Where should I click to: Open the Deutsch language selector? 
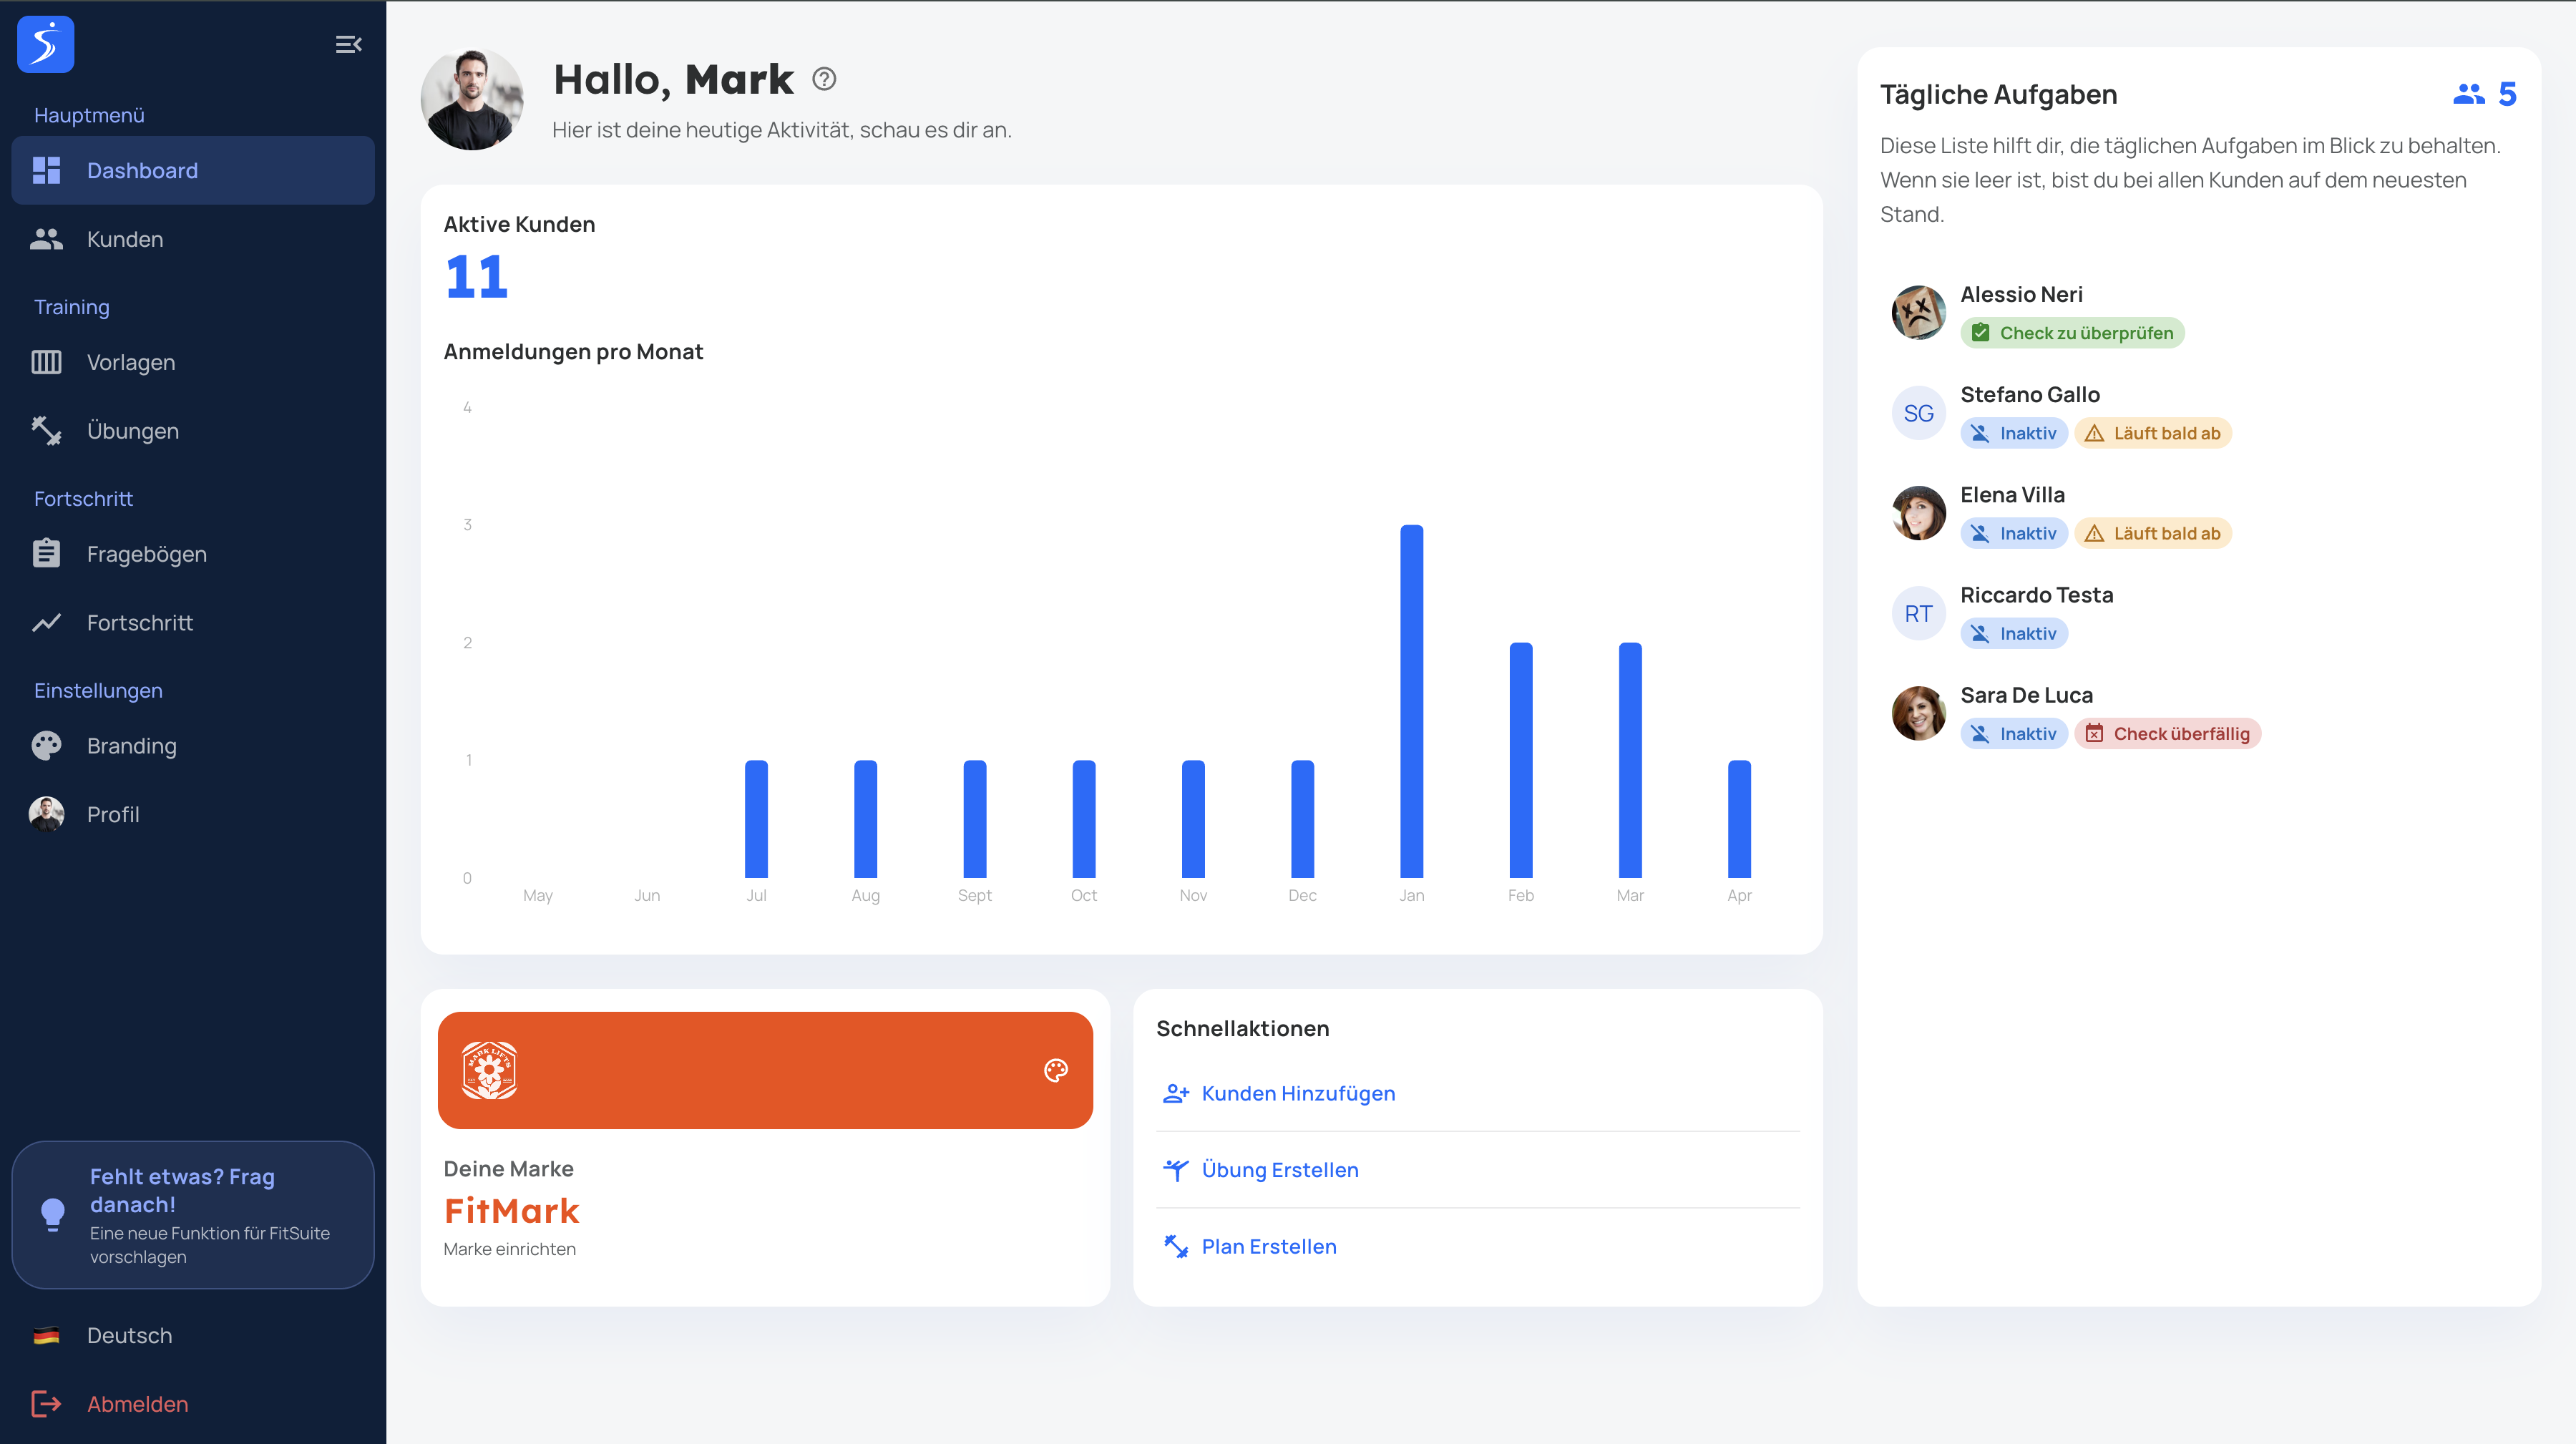[x=193, y=1335]
